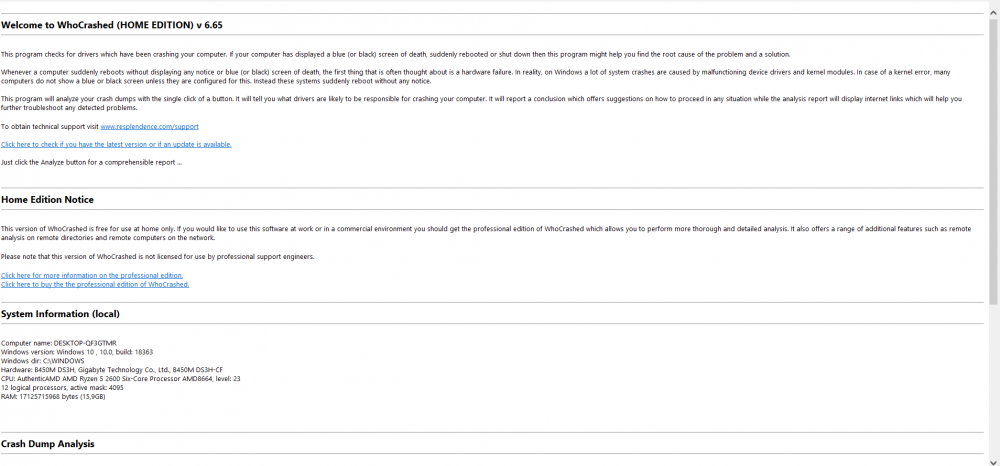Viewport: 1000px width, 466px height.
Task: Click the 'Just click the Analyze button' sentence
Action: 91,162
